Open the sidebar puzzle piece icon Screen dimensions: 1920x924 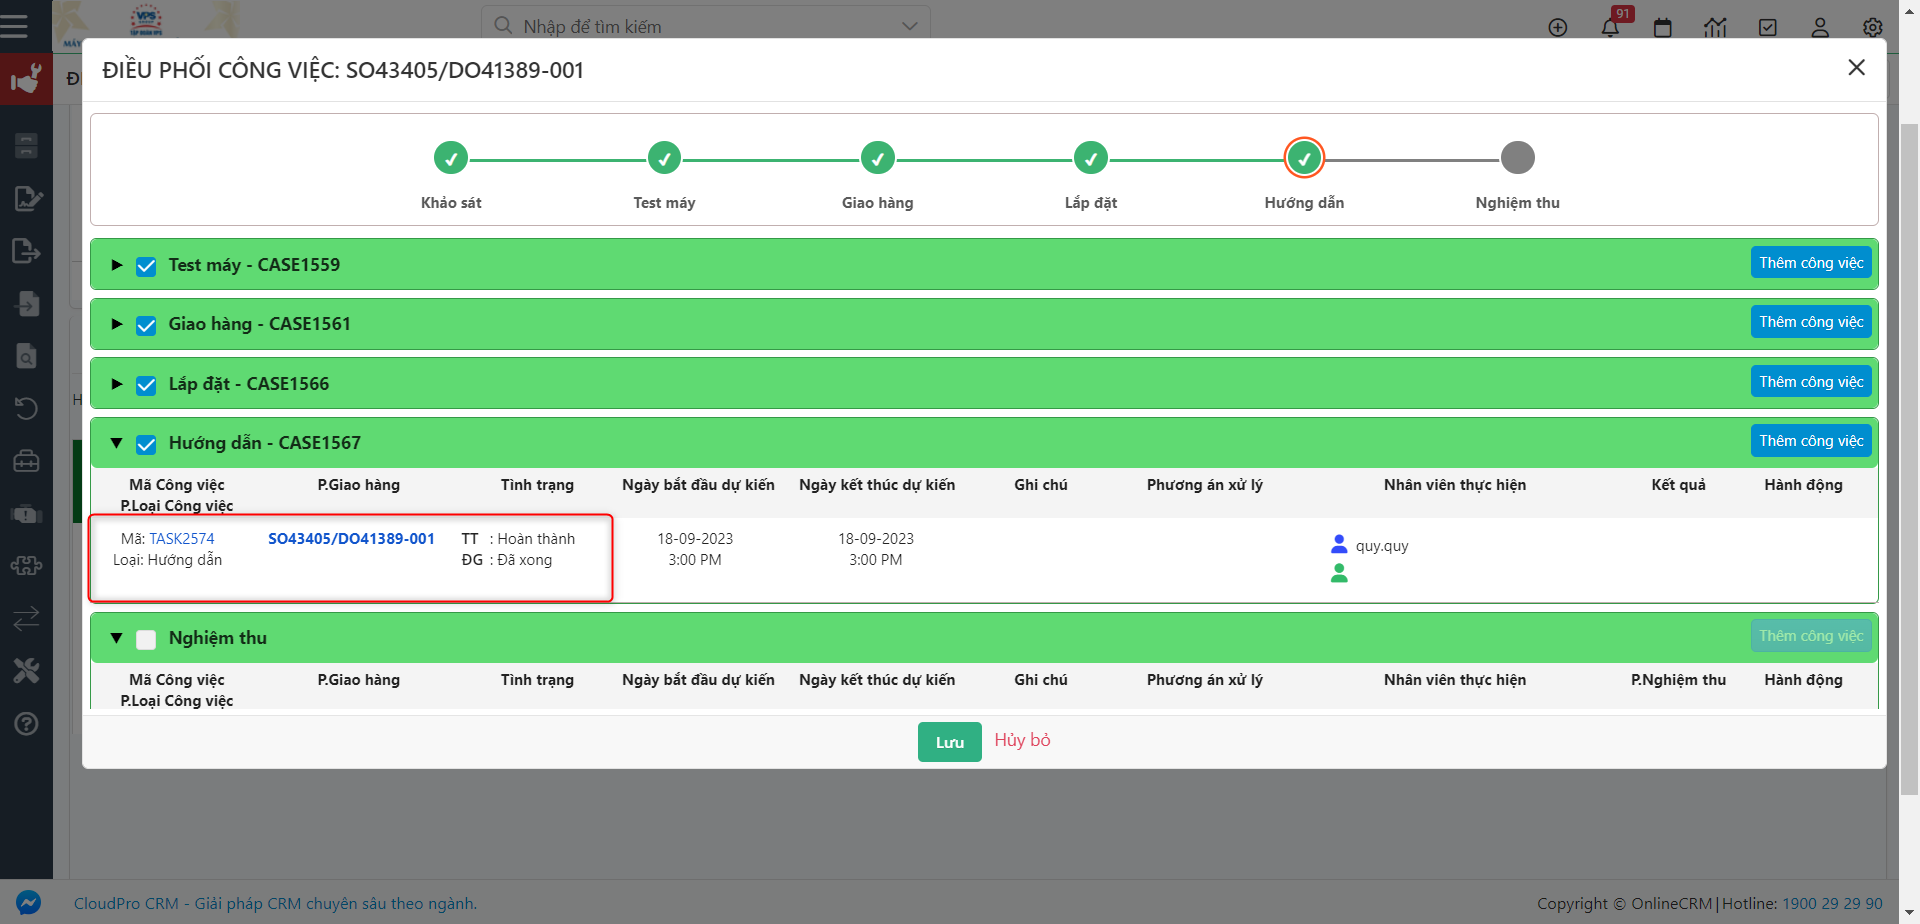point(27,566)
